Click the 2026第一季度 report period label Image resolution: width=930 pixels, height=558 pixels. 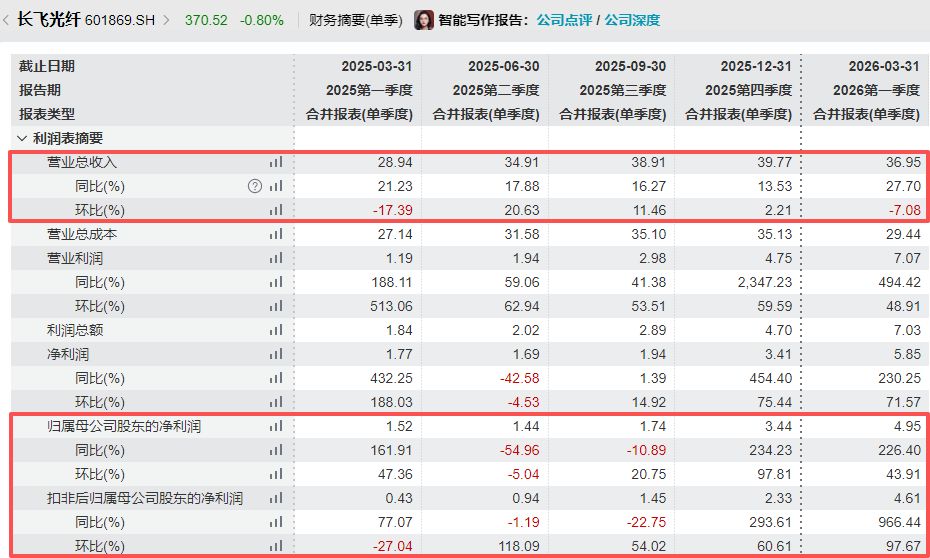click(876, 90)
